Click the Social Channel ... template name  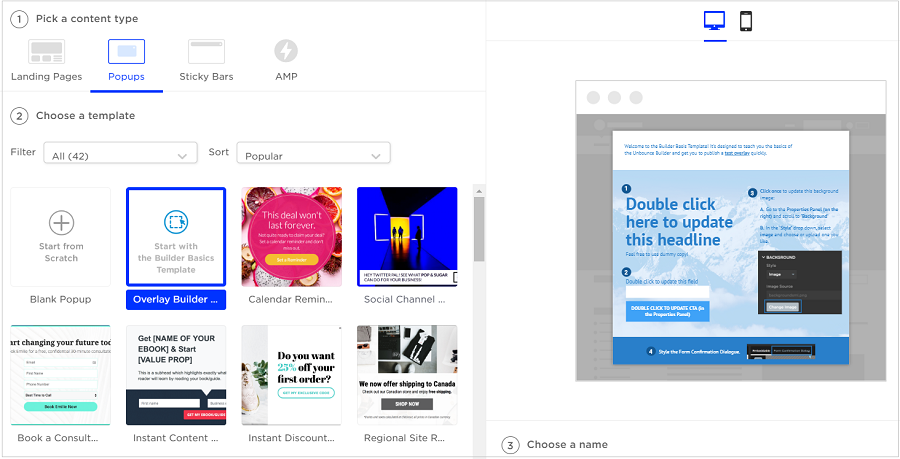[x=405, y=299]
